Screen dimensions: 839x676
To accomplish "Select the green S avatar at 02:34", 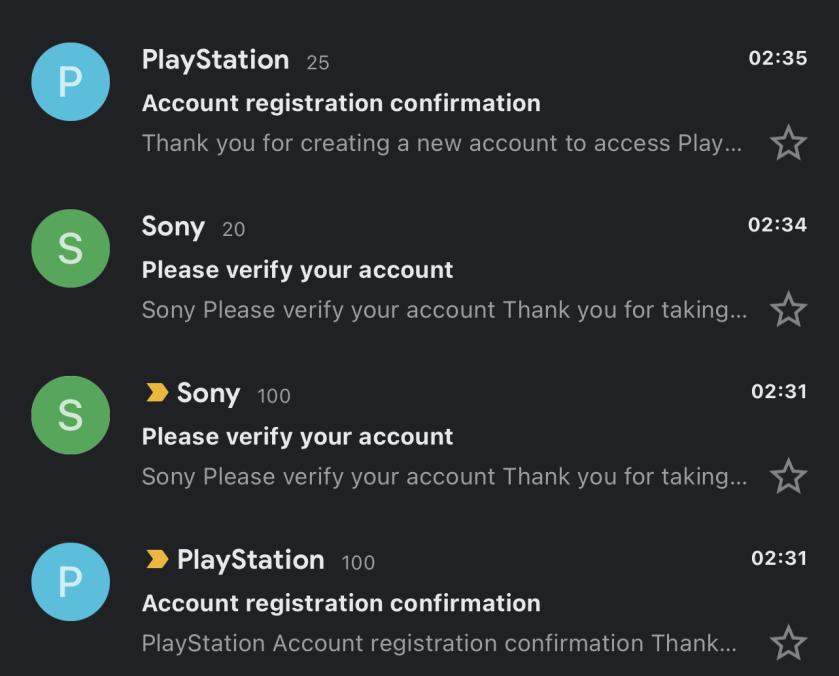I will 71,248.
